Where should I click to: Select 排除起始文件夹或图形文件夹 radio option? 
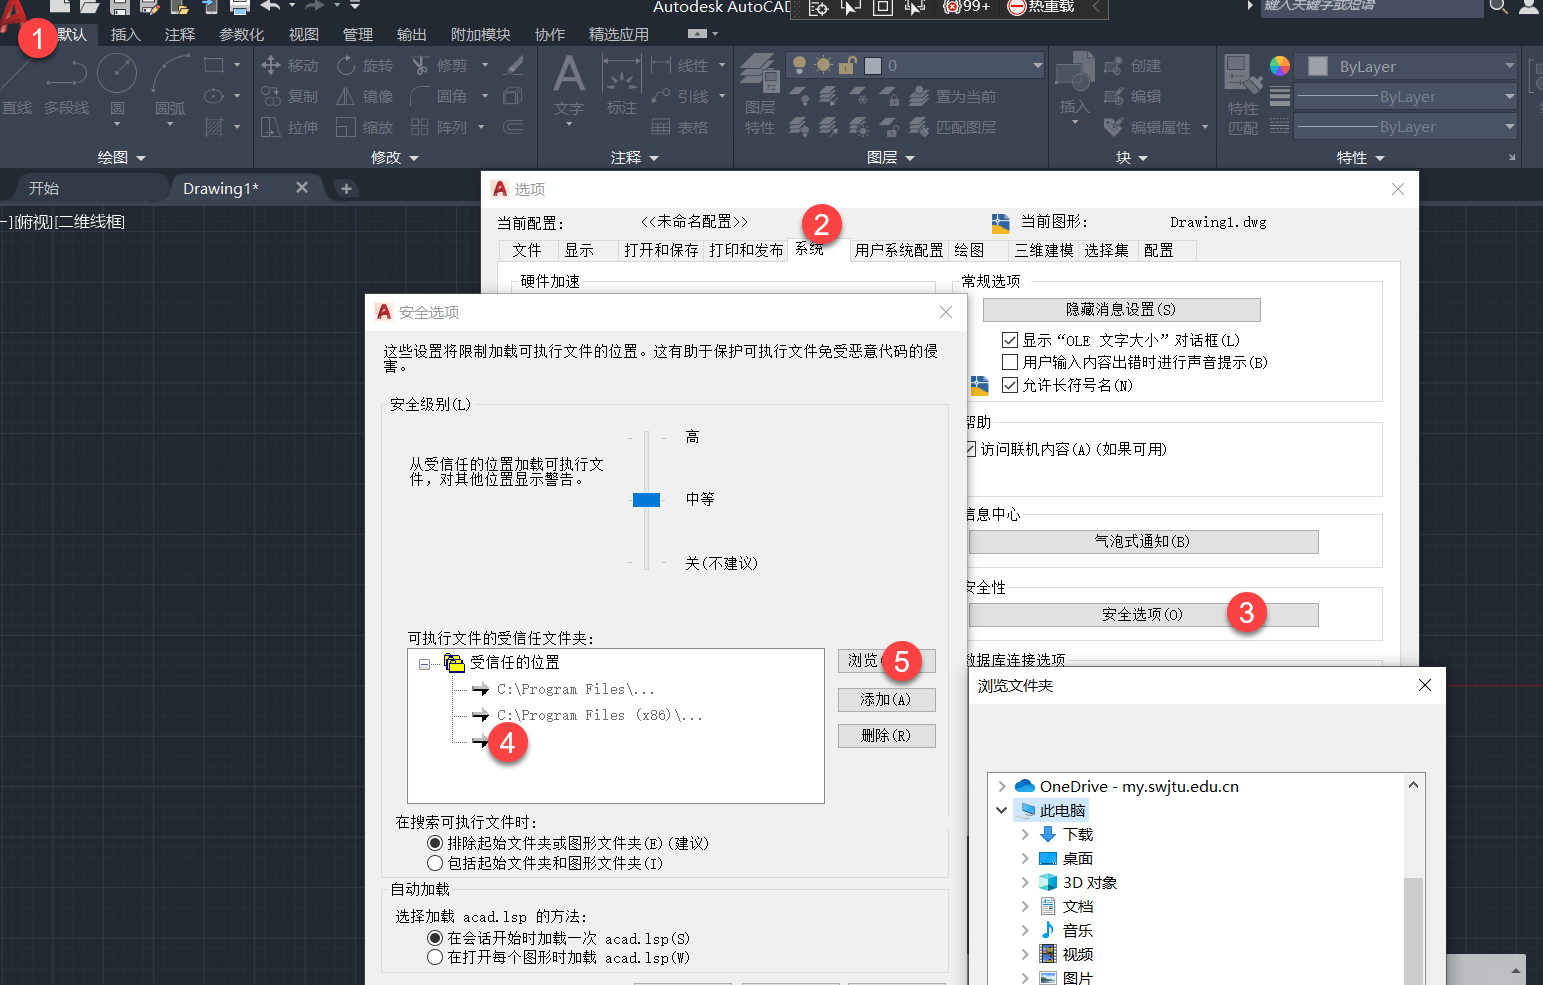(435, 844)
